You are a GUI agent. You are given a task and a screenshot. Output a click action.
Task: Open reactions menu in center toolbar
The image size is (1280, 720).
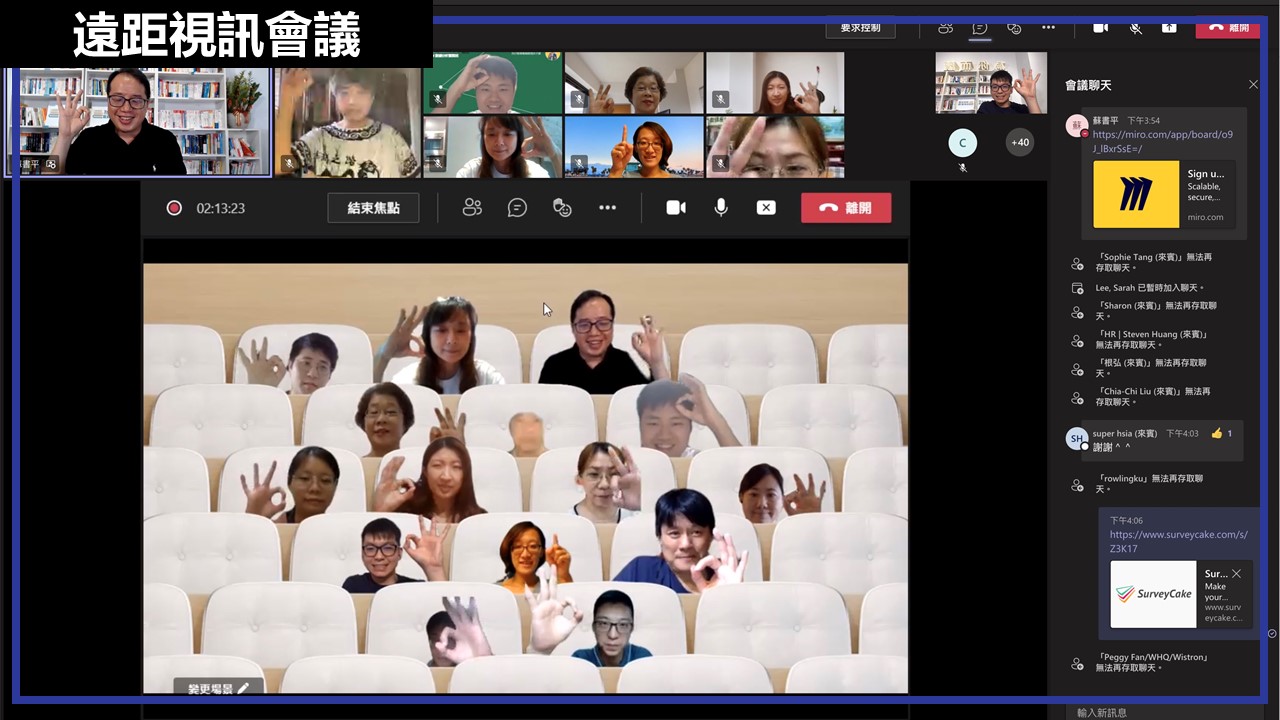coord(562,208)
